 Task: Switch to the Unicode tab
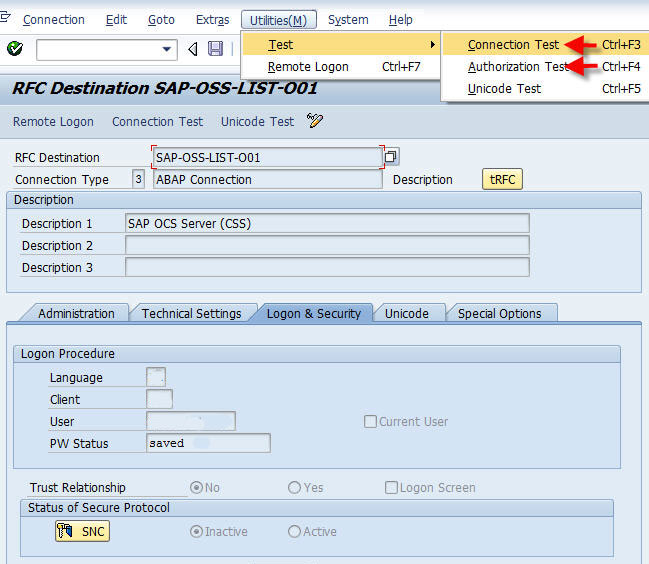(406, 313)
